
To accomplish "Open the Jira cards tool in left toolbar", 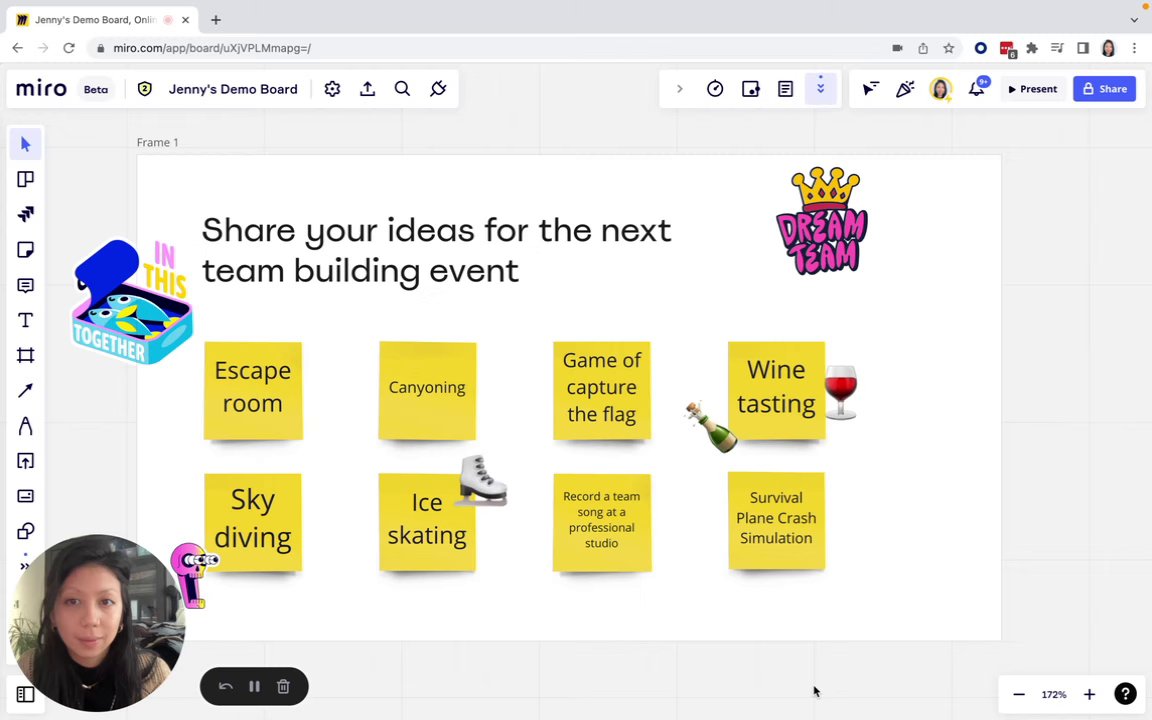I will (x=26, y=214).
